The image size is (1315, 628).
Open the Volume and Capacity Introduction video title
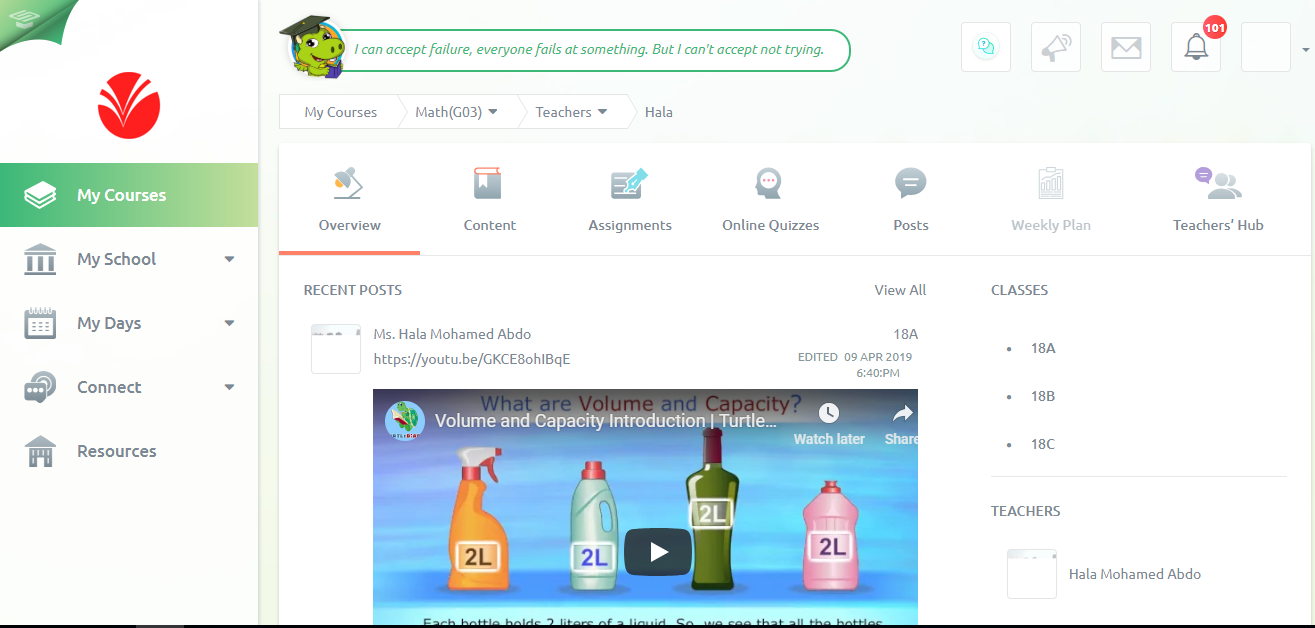(606, 421)
